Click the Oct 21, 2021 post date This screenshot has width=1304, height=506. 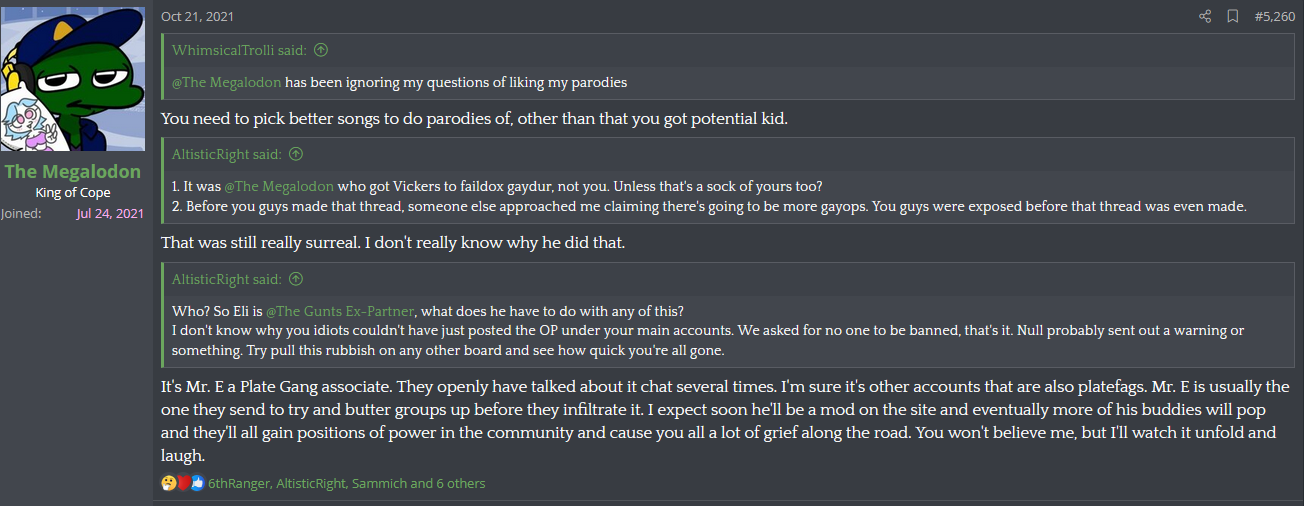coord(197,16)
